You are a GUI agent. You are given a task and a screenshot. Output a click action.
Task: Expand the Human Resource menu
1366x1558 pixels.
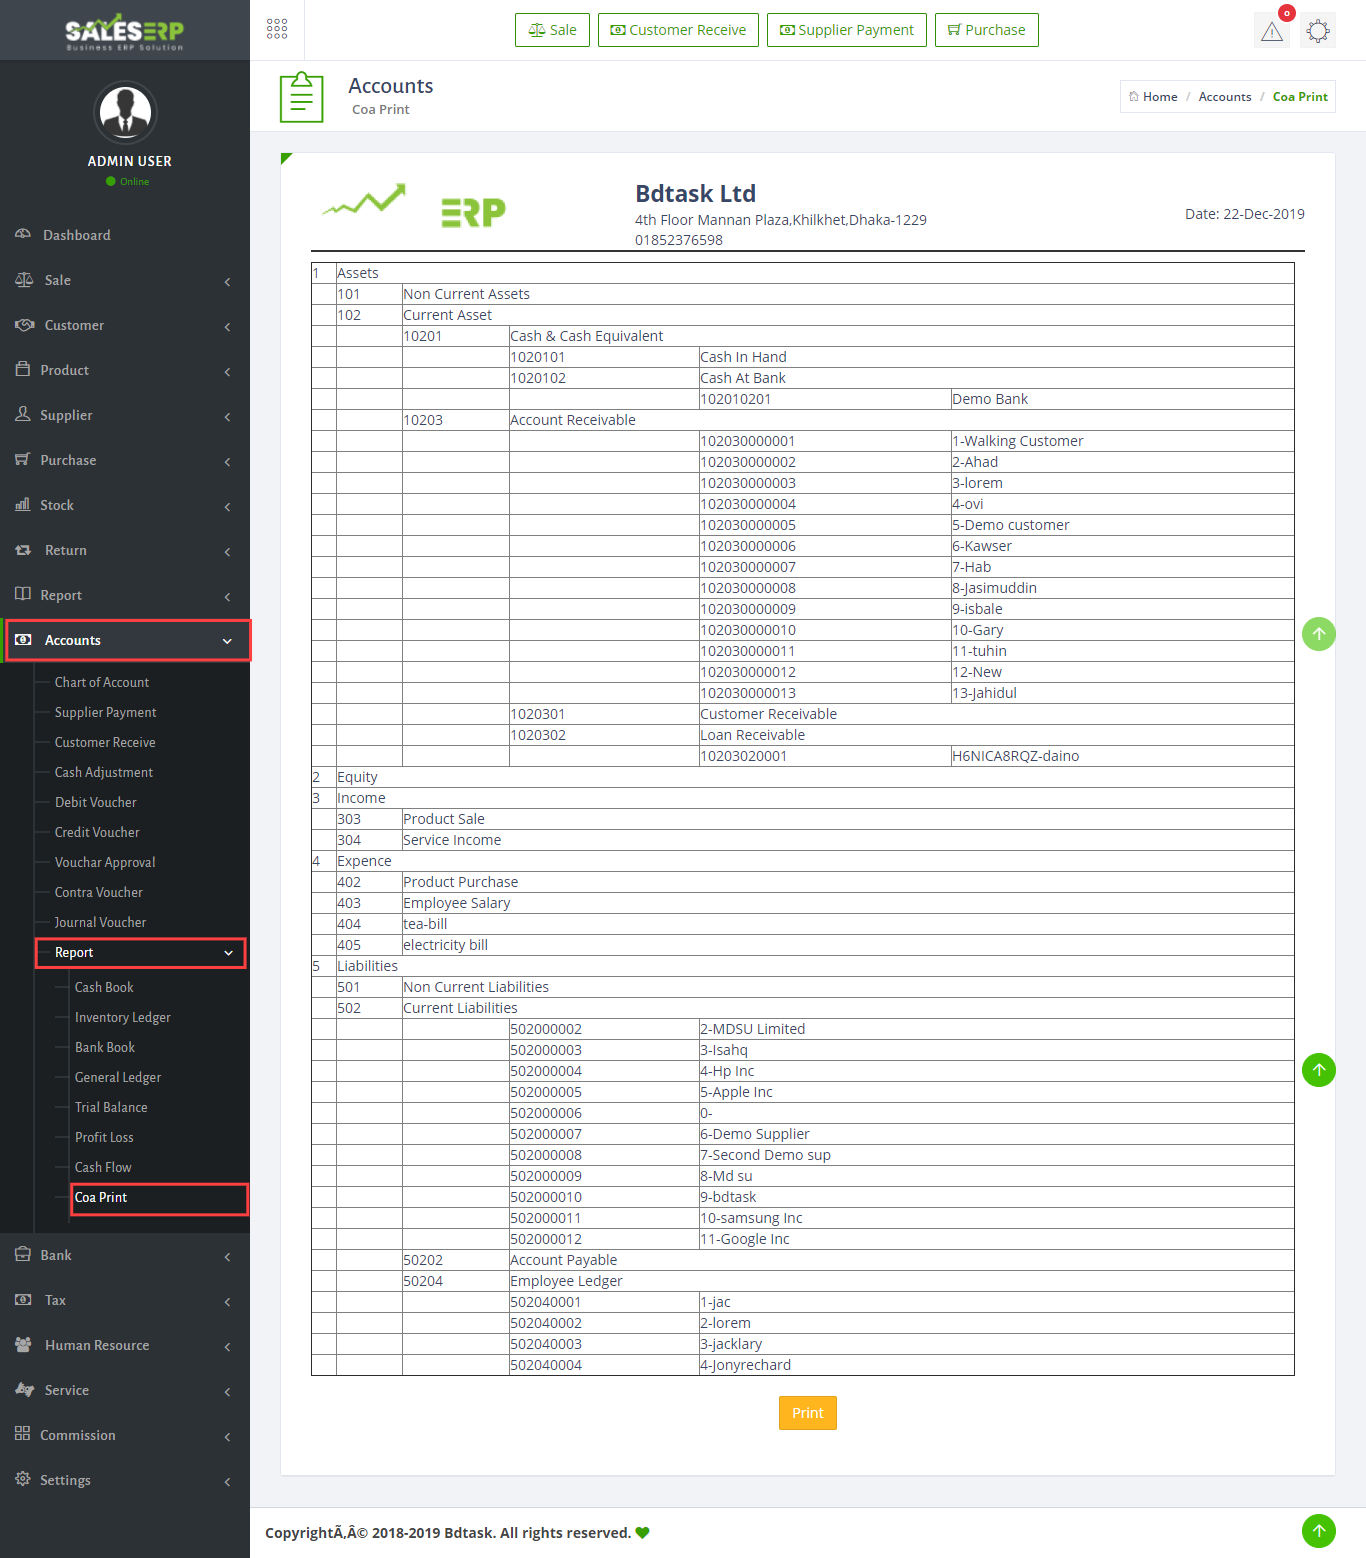coord(125,1345)
